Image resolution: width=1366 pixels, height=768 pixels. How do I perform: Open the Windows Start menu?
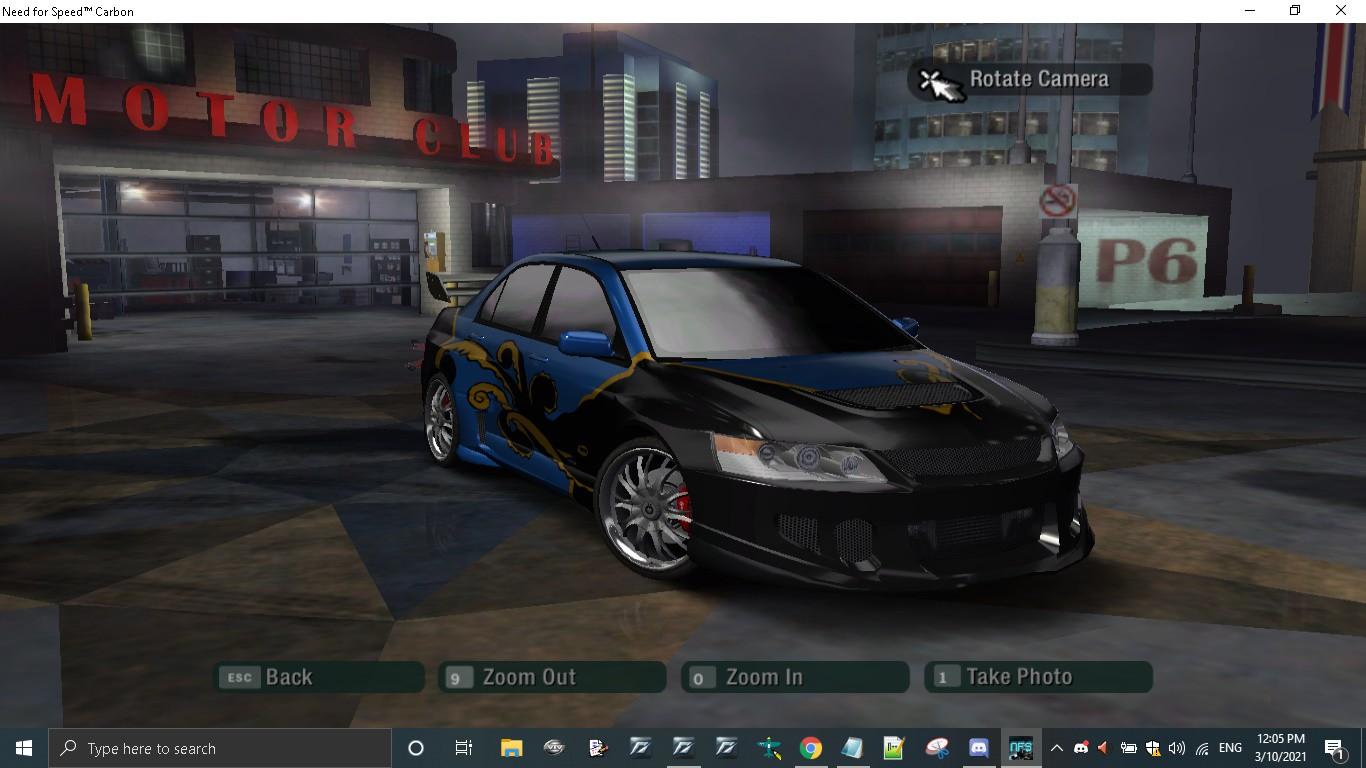pos(24,748)
